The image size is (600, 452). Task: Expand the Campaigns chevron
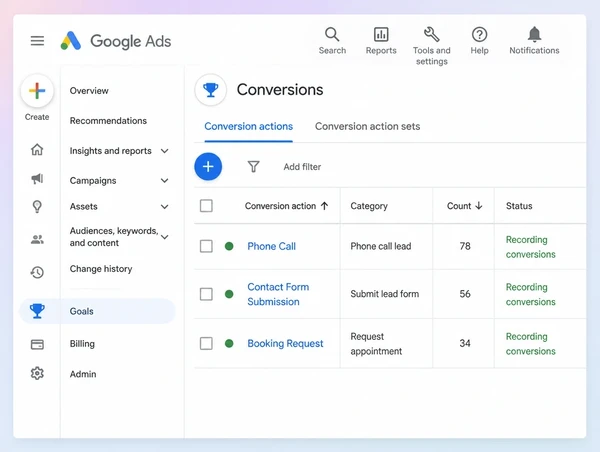pyautogui.click(x=165, y=181)
